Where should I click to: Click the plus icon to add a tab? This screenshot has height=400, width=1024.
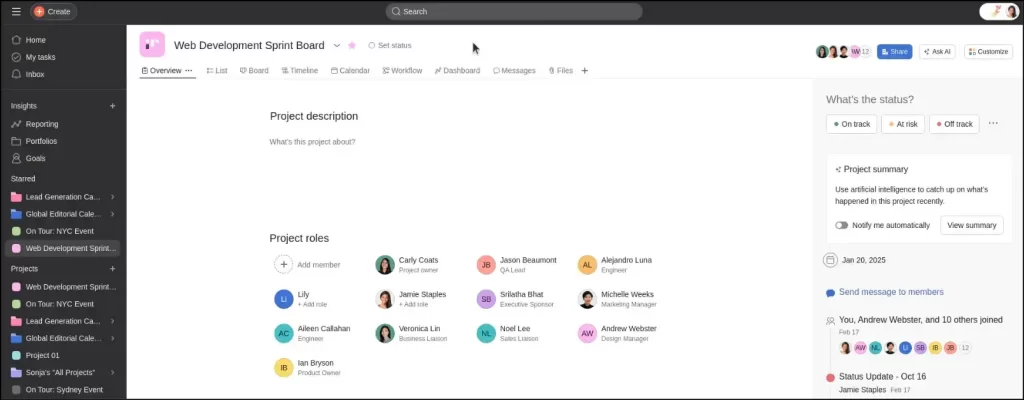[585, 71]
